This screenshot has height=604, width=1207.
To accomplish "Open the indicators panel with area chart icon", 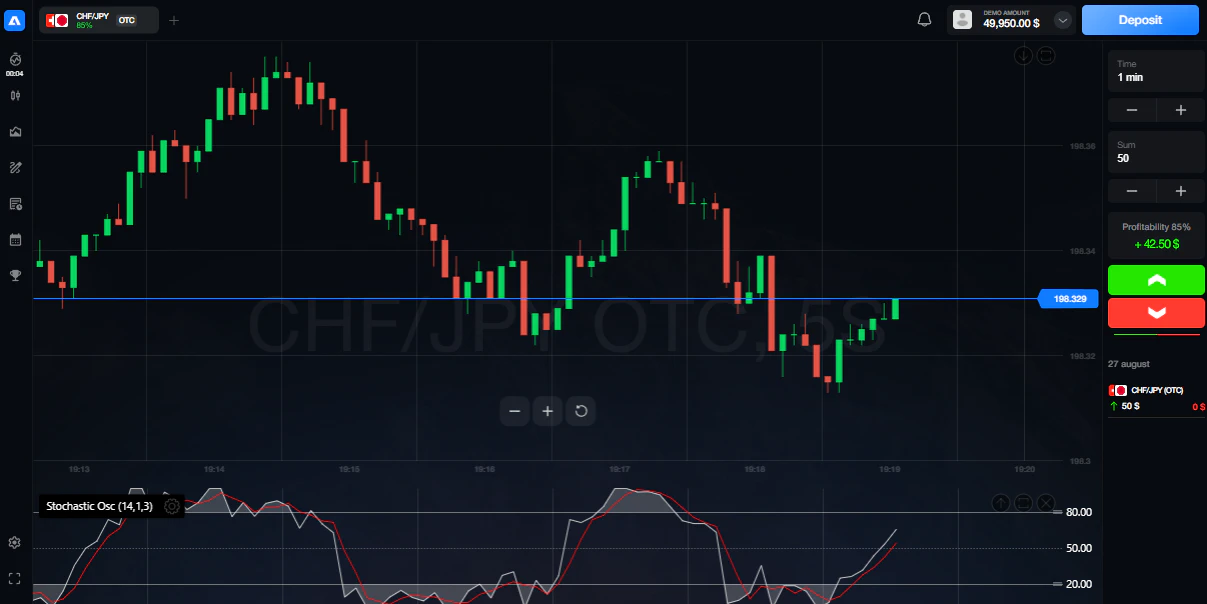I will point(15,131).
